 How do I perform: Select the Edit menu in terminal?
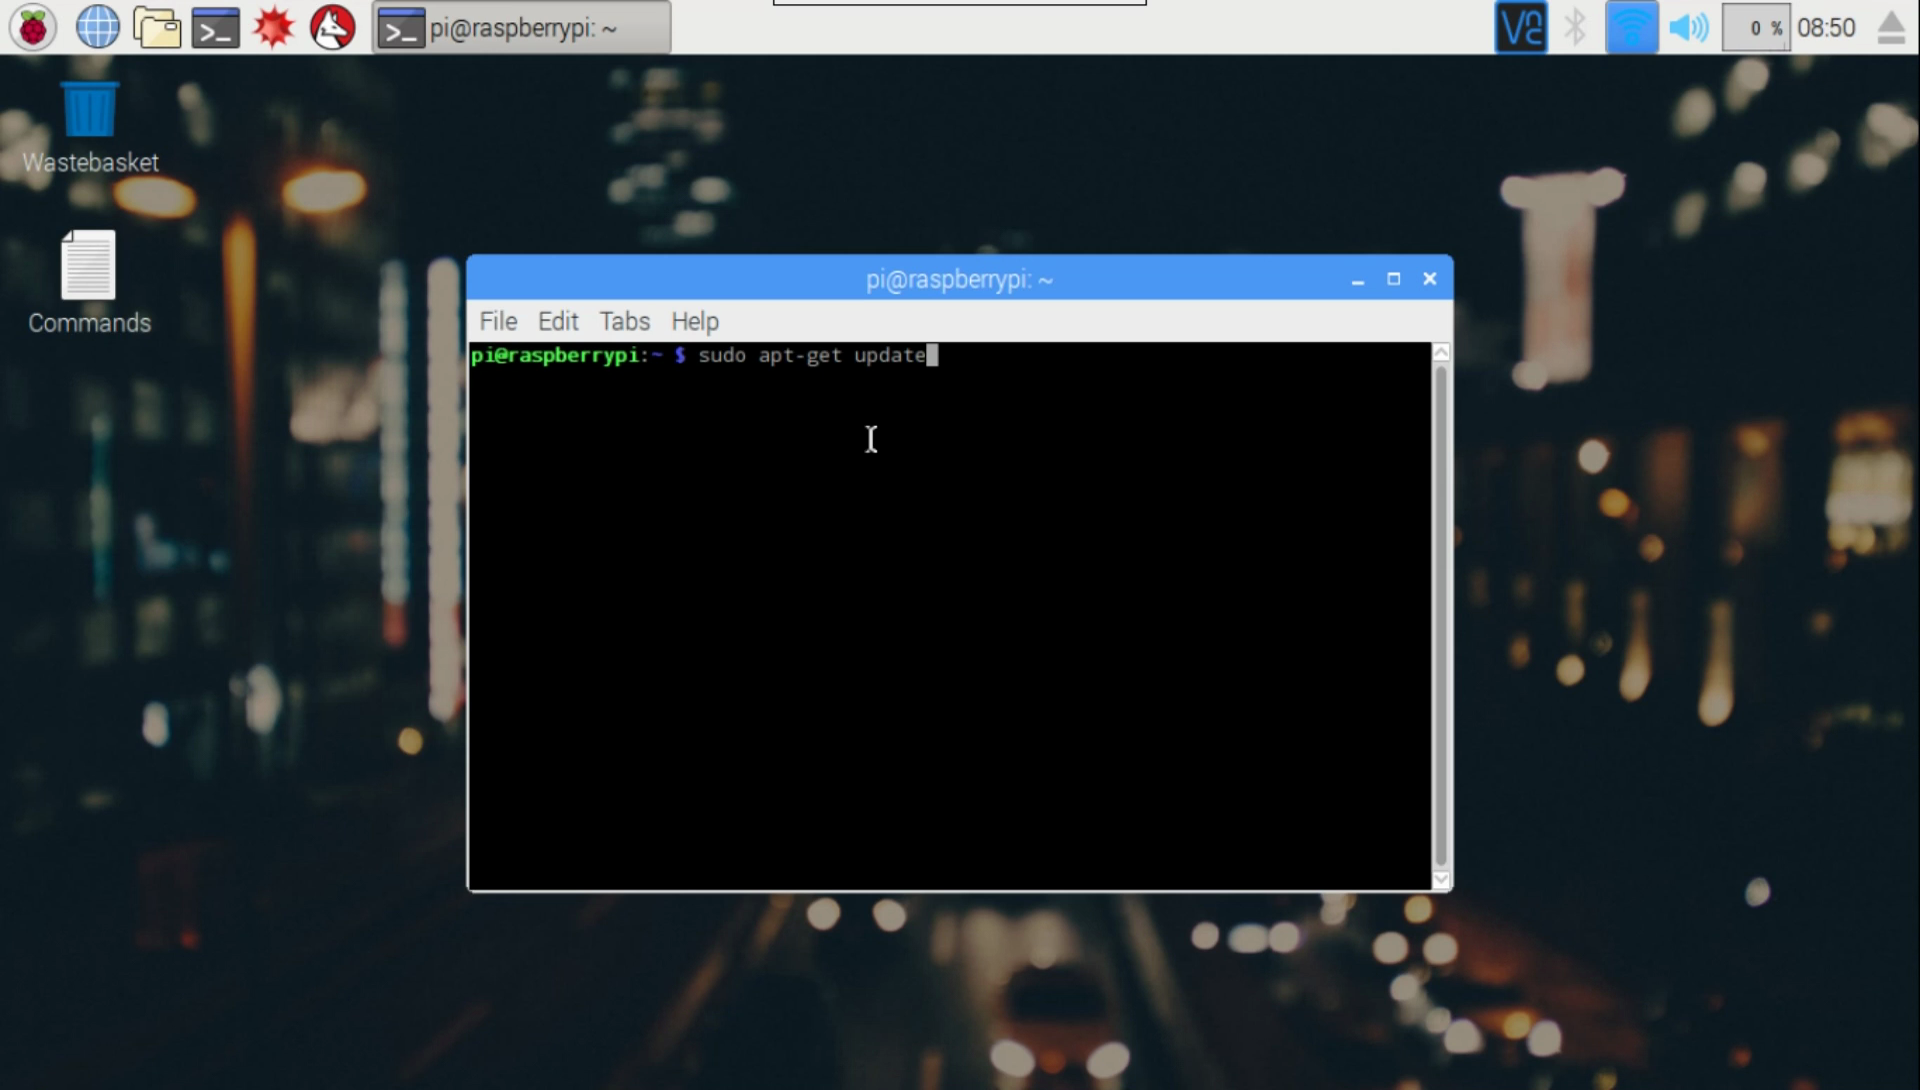(558, 322)
